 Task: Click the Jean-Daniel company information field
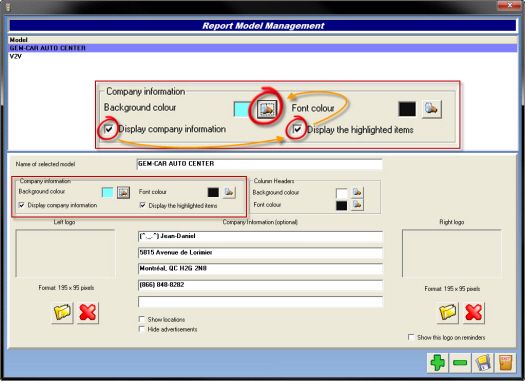(260, 236)
